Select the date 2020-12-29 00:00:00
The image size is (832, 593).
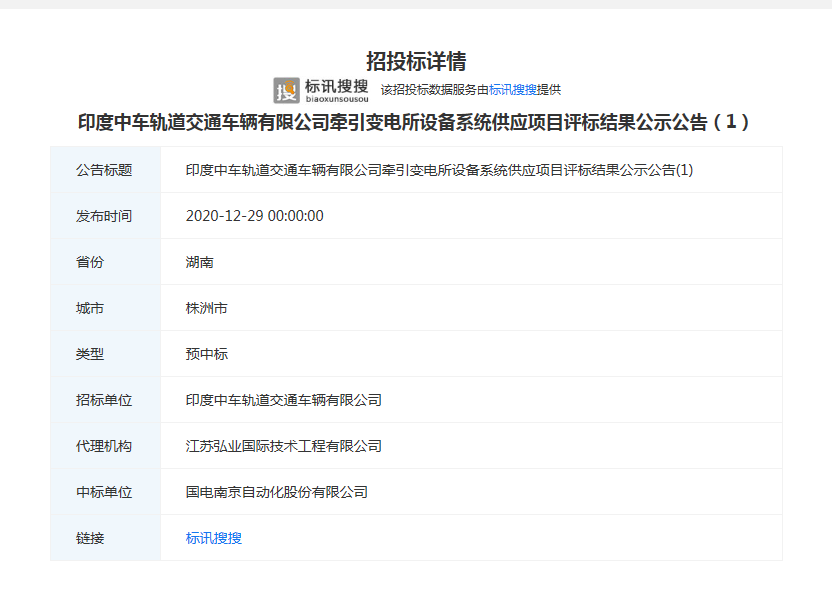(x=255, y=216)
